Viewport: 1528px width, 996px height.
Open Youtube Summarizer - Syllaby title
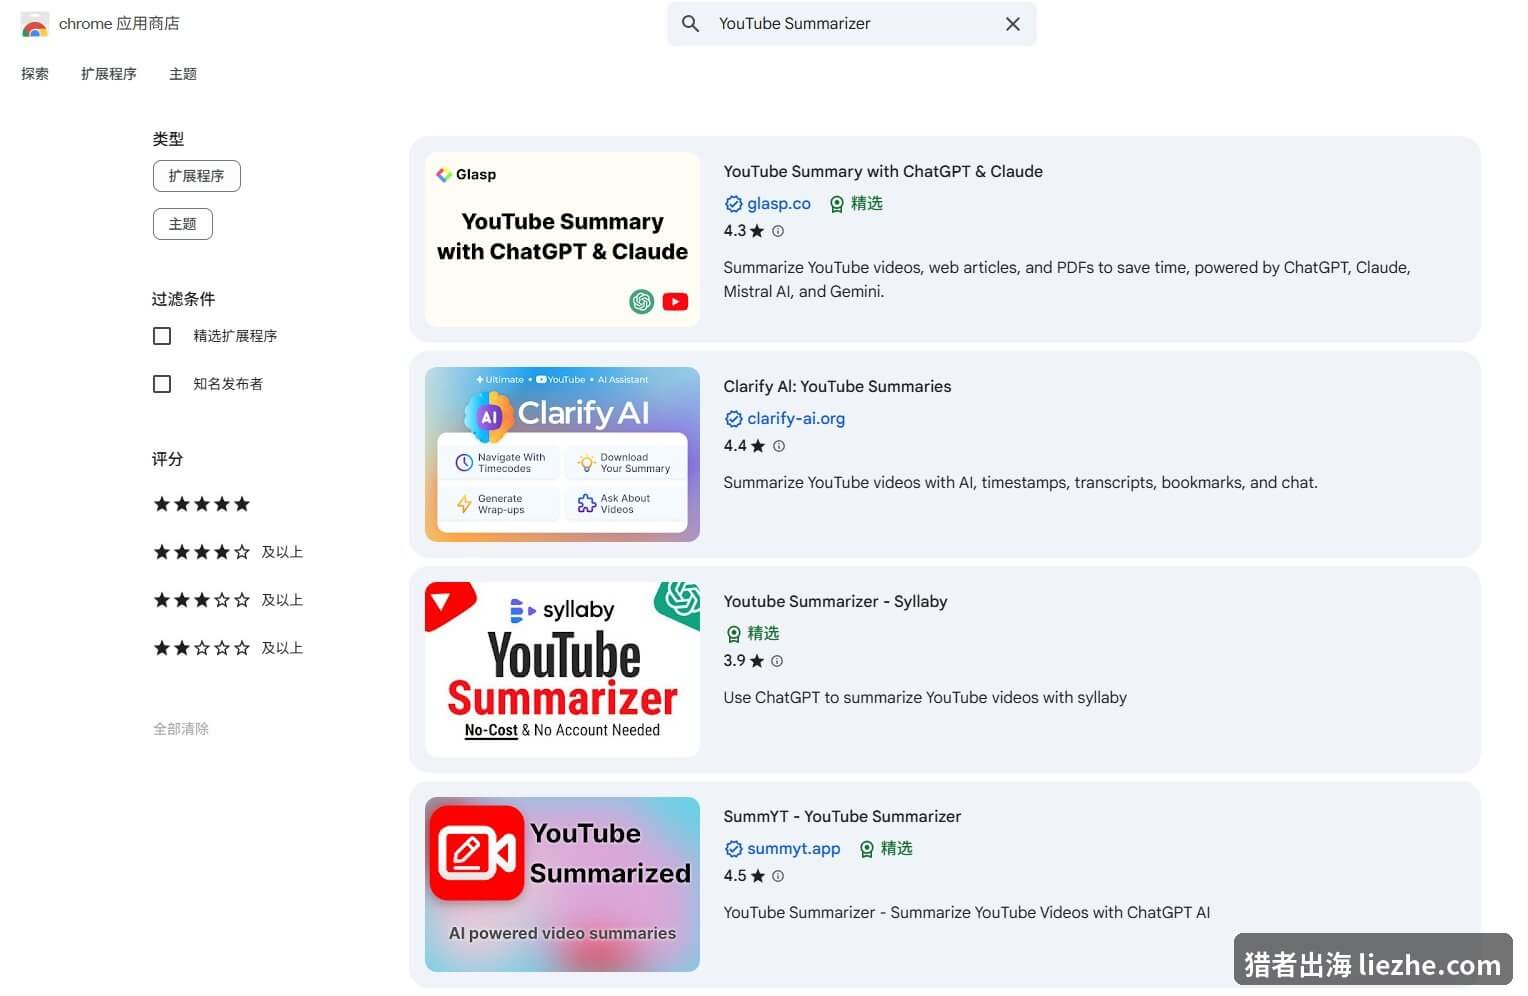coord(835,601)
